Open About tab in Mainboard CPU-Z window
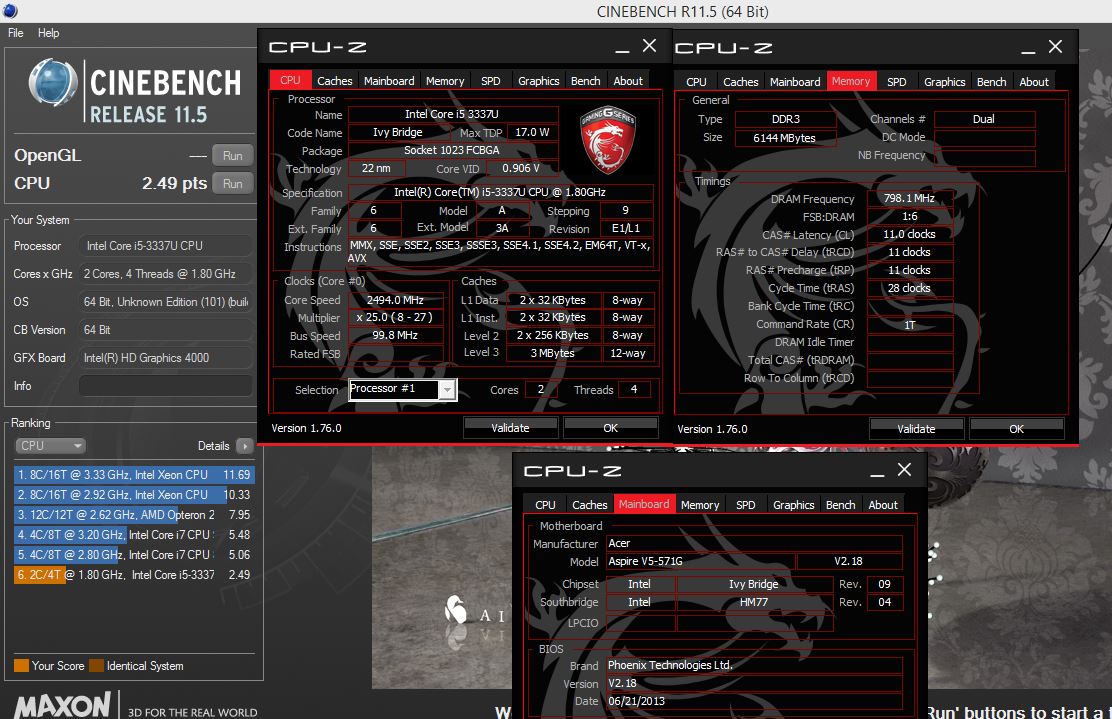 (x=883, y=505)
